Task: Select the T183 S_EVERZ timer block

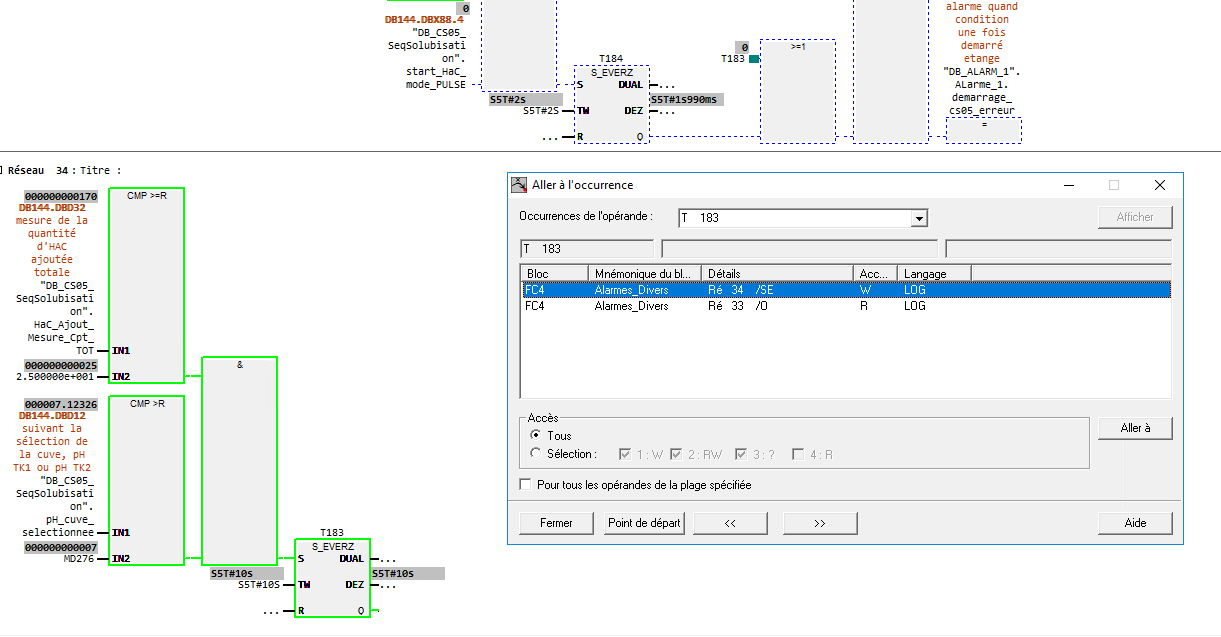Action: (x=332, y=578)
